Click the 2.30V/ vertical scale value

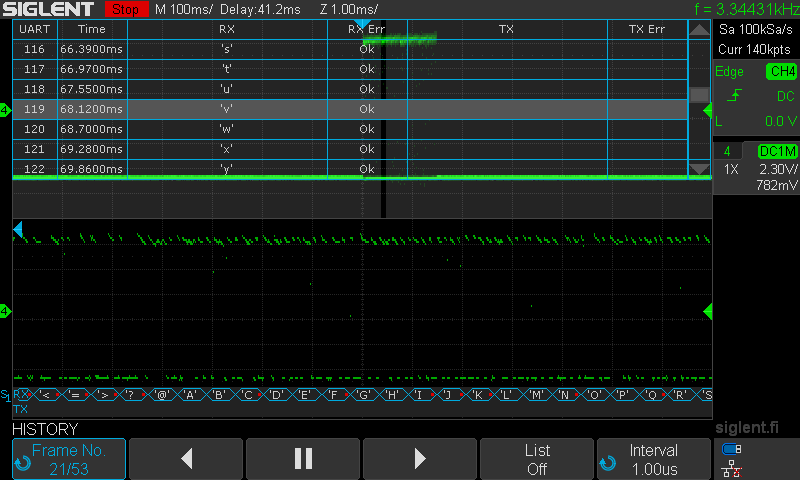(778, 169)
